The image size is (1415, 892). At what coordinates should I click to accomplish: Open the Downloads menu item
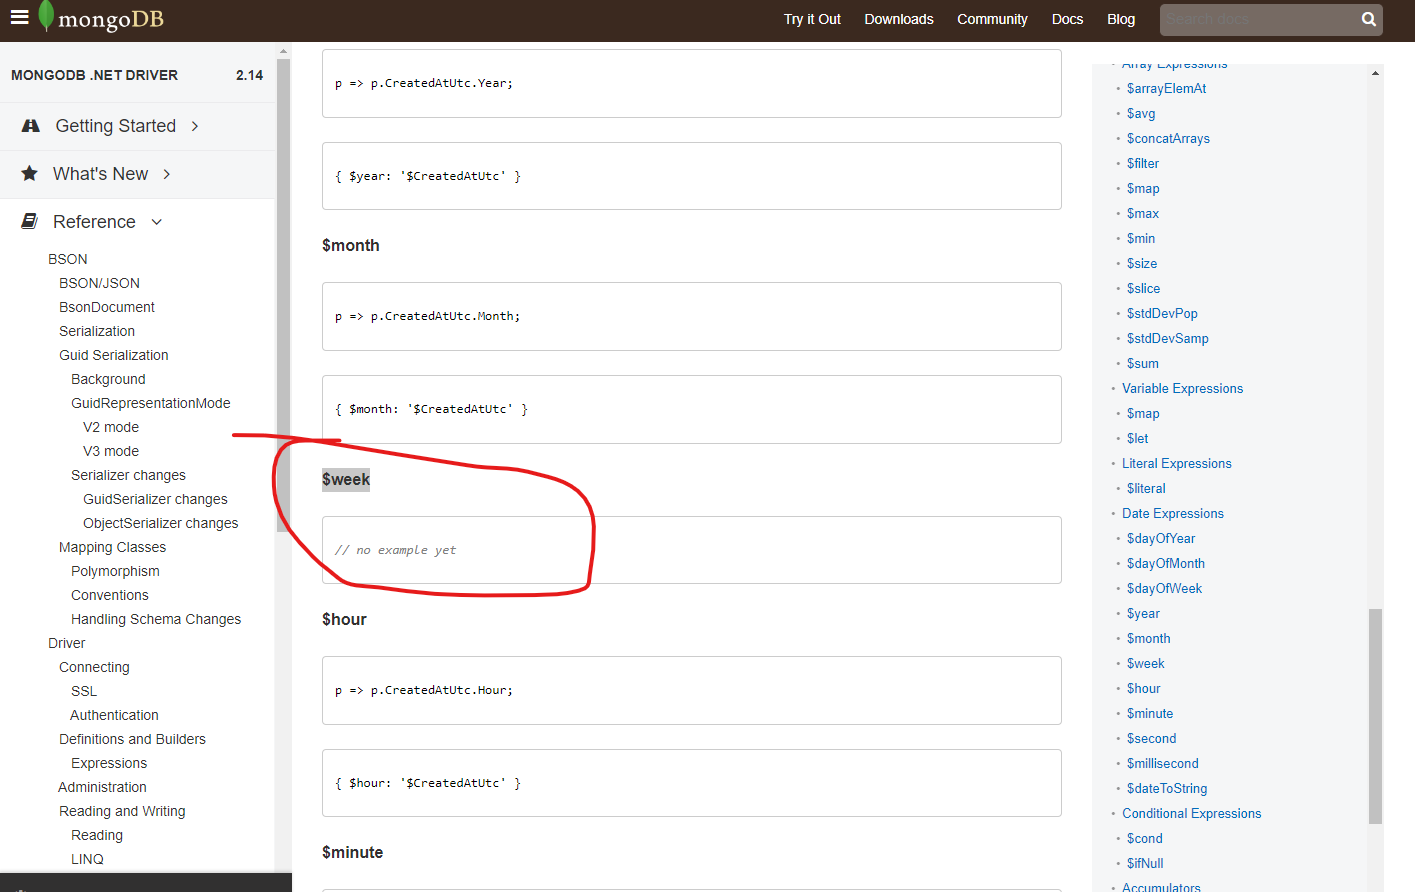(x=898, y=19)
